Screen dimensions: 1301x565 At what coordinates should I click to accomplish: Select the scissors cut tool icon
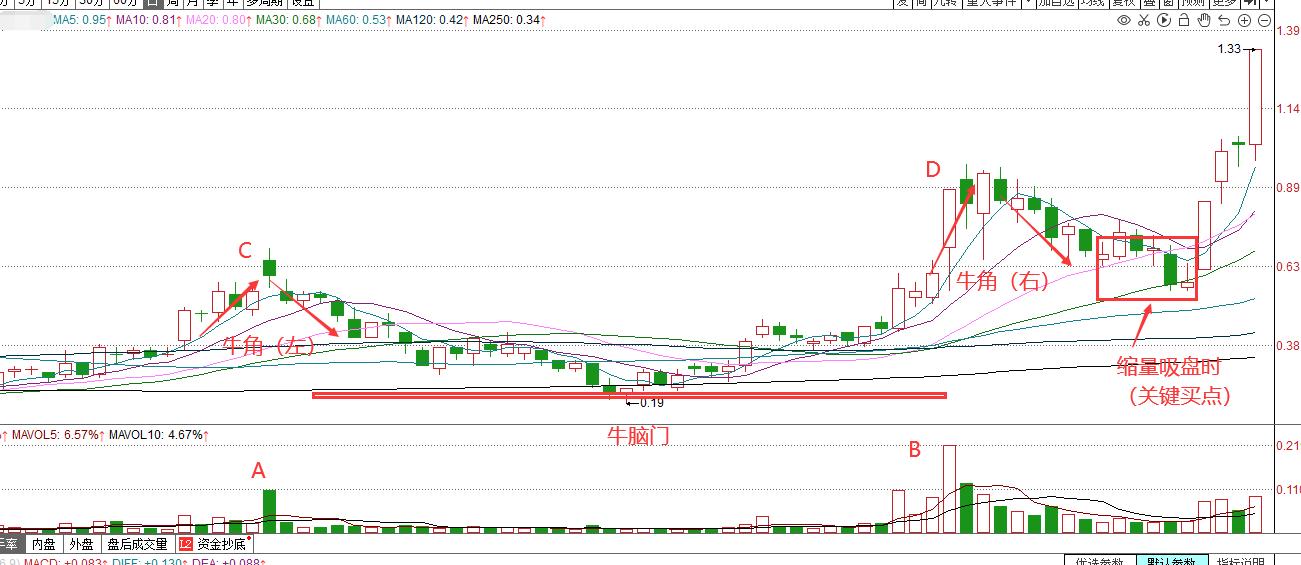point(1144,20)
